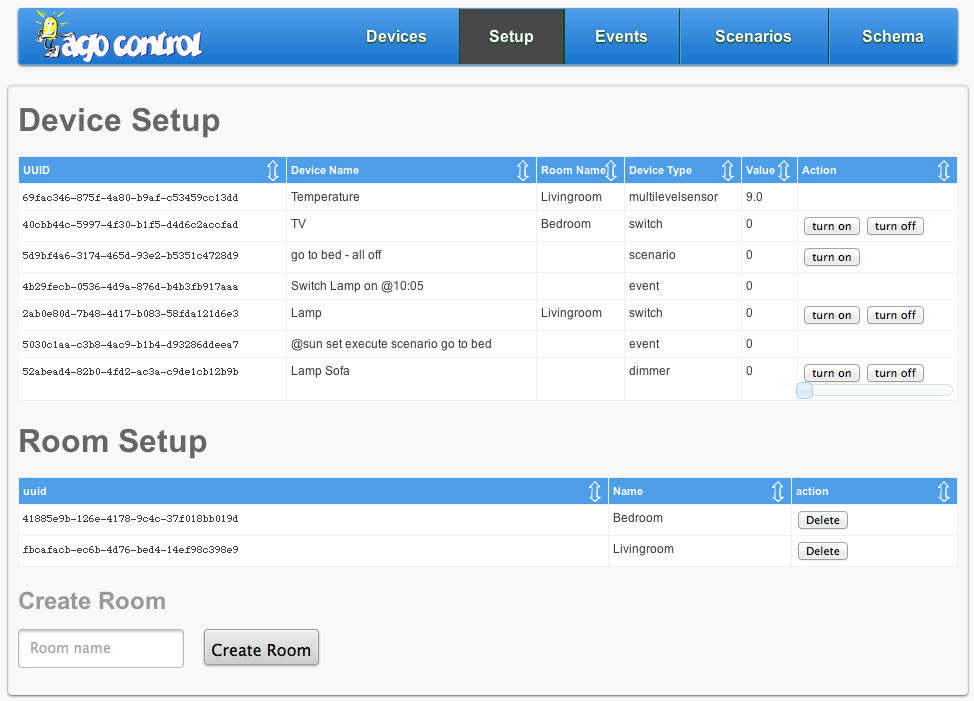Viewport: 974px width, 701px height.
Task: Sort devices by Value arrow
Action: coord(784,170)
